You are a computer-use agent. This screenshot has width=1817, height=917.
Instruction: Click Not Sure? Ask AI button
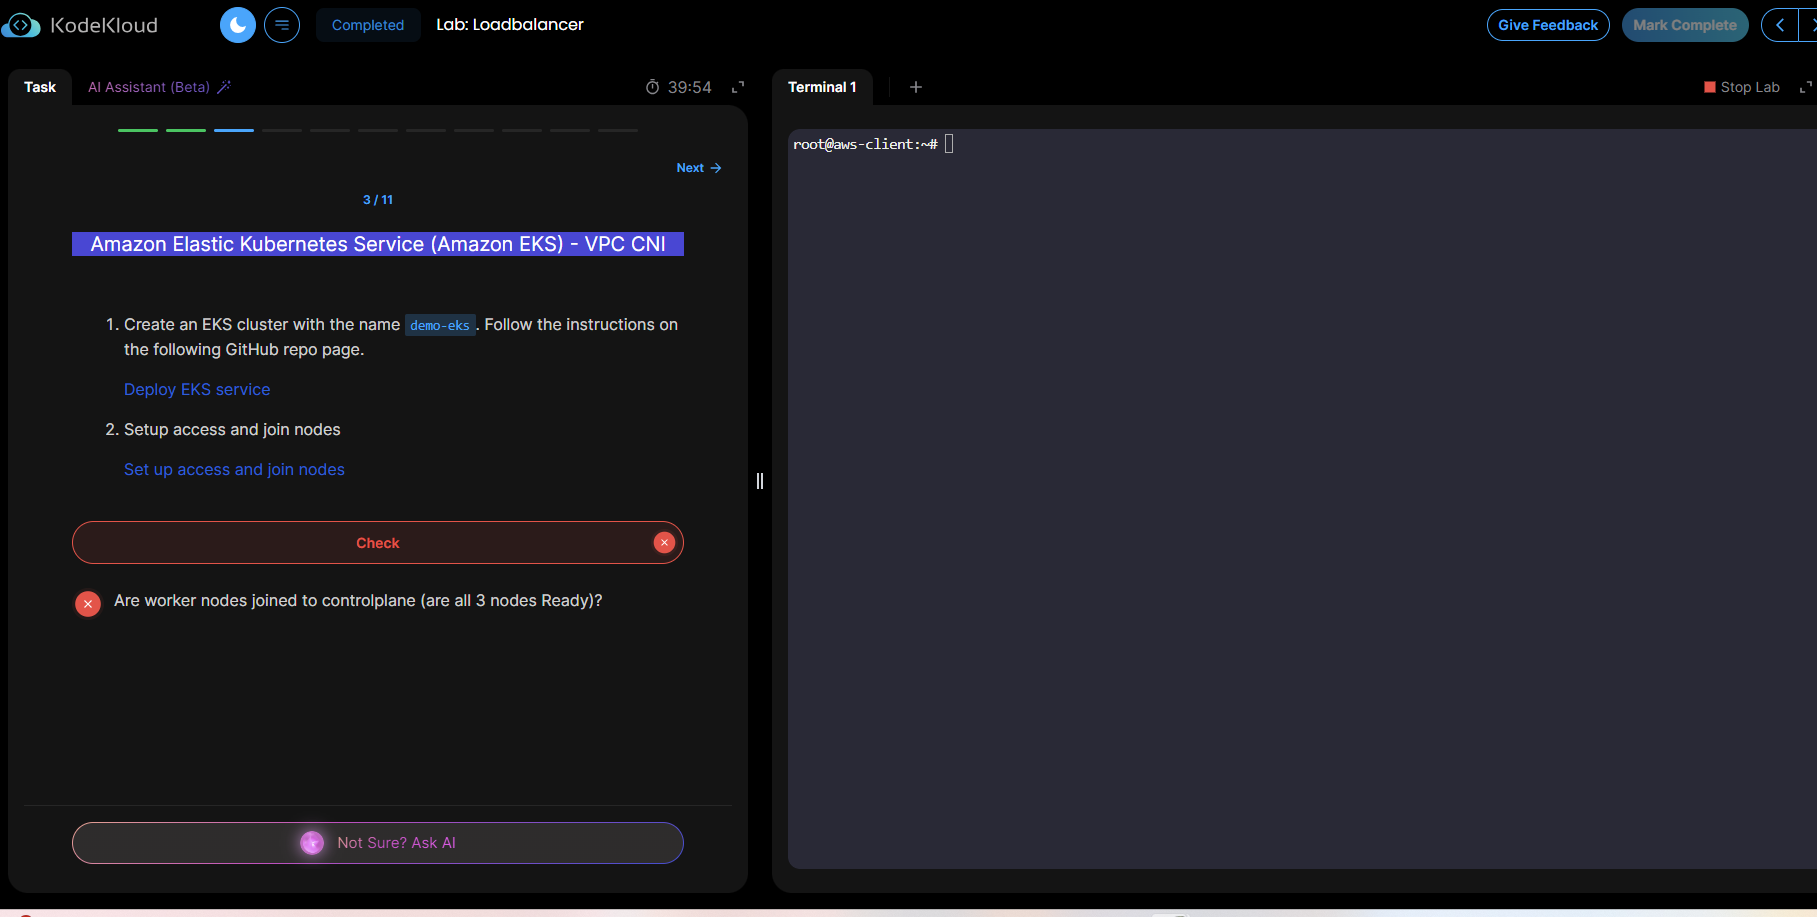point(378,843)
